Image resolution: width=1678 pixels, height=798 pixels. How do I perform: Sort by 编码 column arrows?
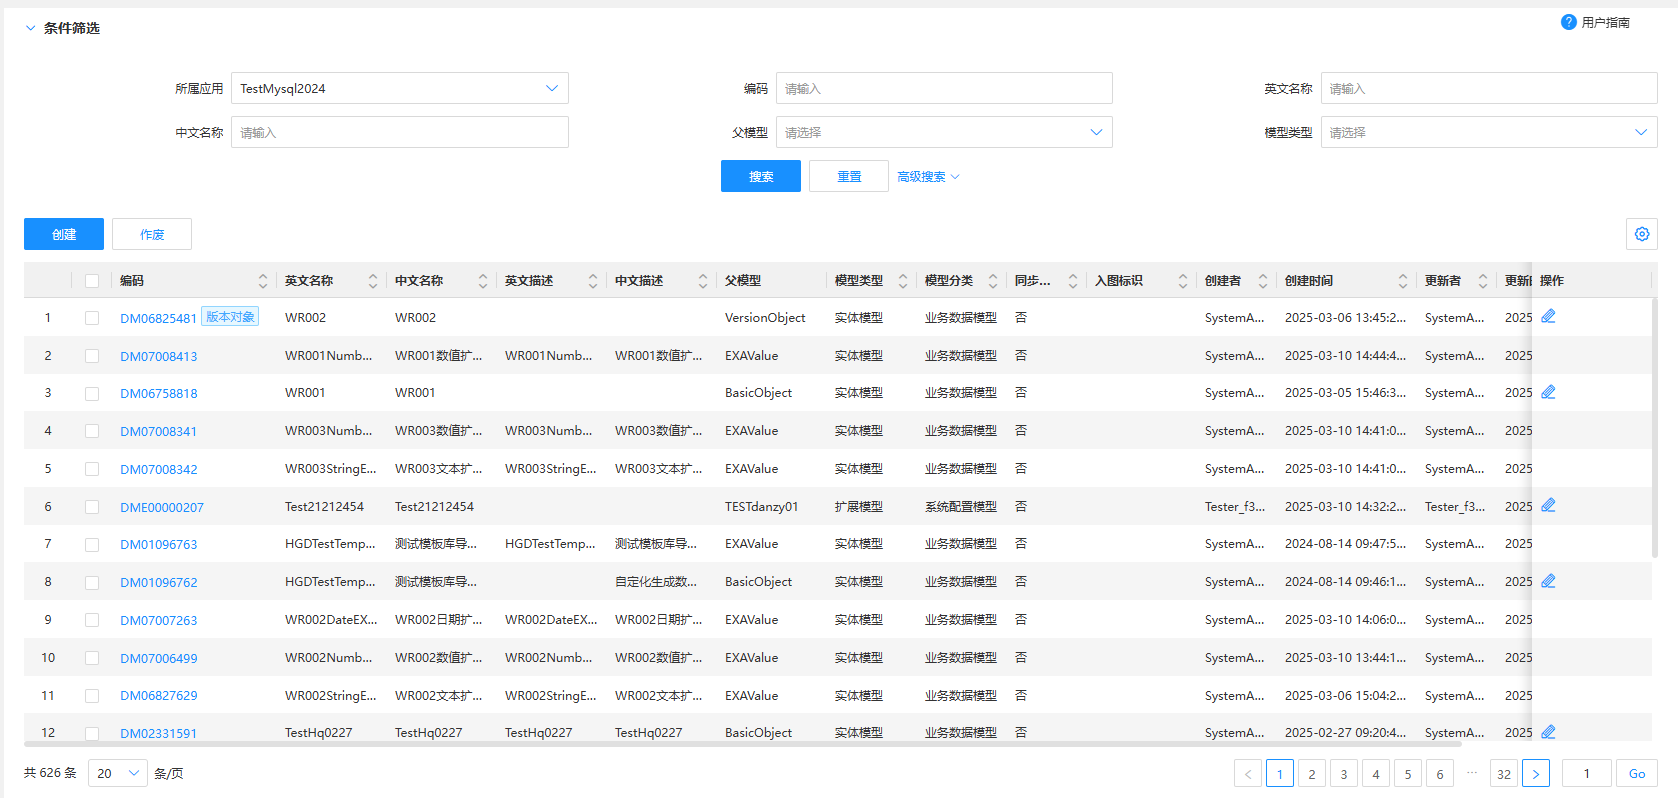[263, 281]
